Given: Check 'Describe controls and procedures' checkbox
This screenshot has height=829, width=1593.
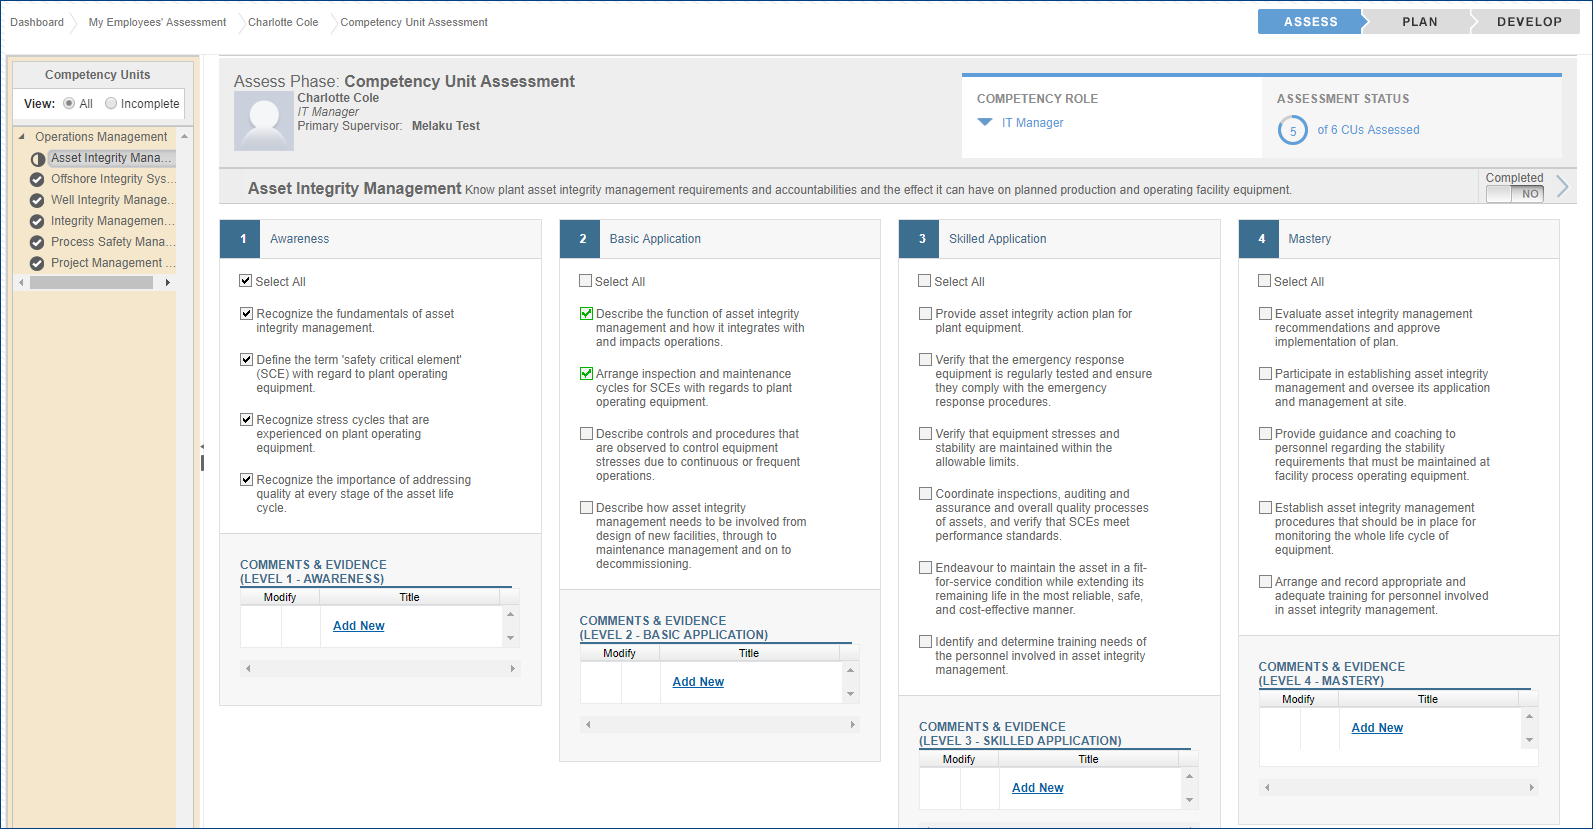Looking at the screenshot, I should [586, 433].
